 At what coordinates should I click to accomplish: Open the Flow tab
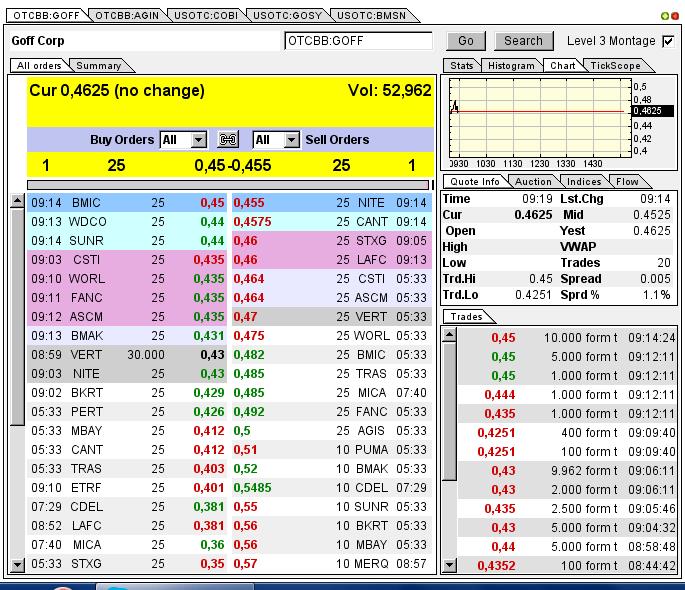tap(627, 182)
